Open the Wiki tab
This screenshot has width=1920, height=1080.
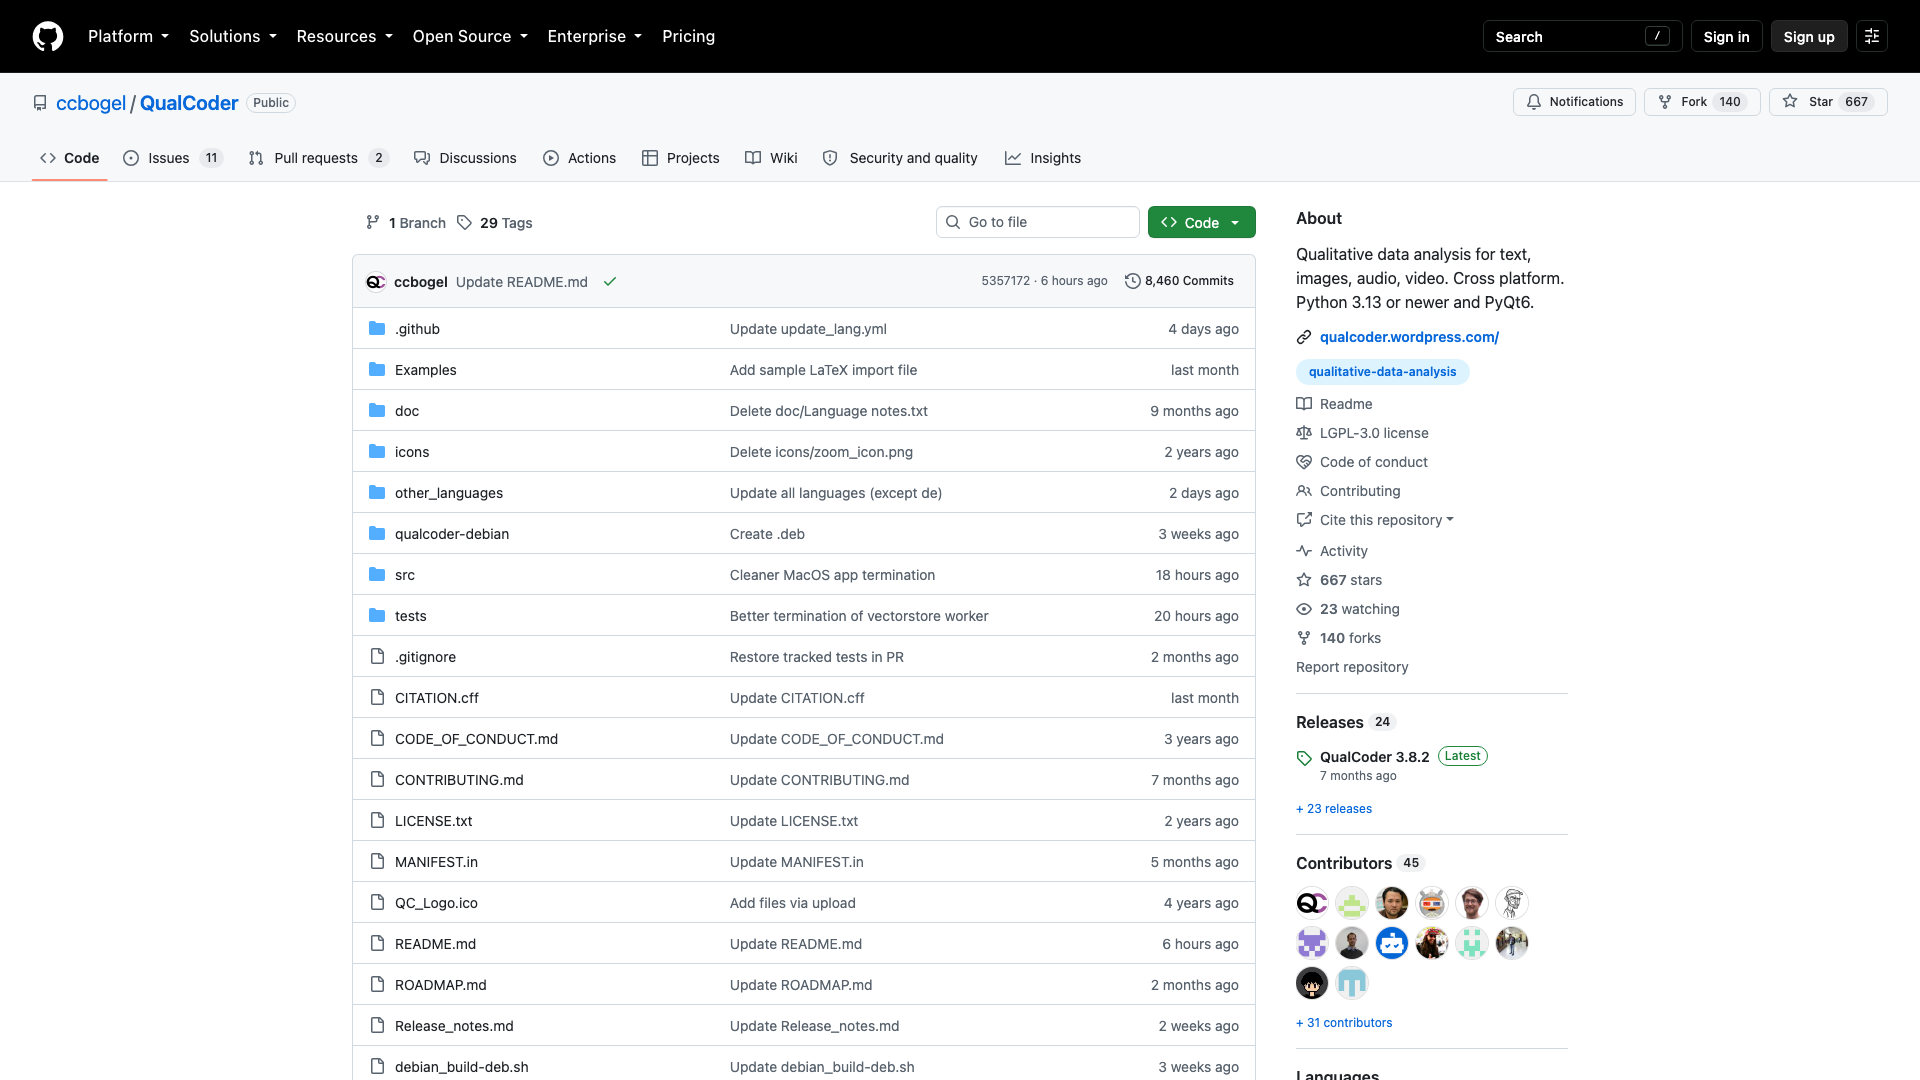pos(771,158)
